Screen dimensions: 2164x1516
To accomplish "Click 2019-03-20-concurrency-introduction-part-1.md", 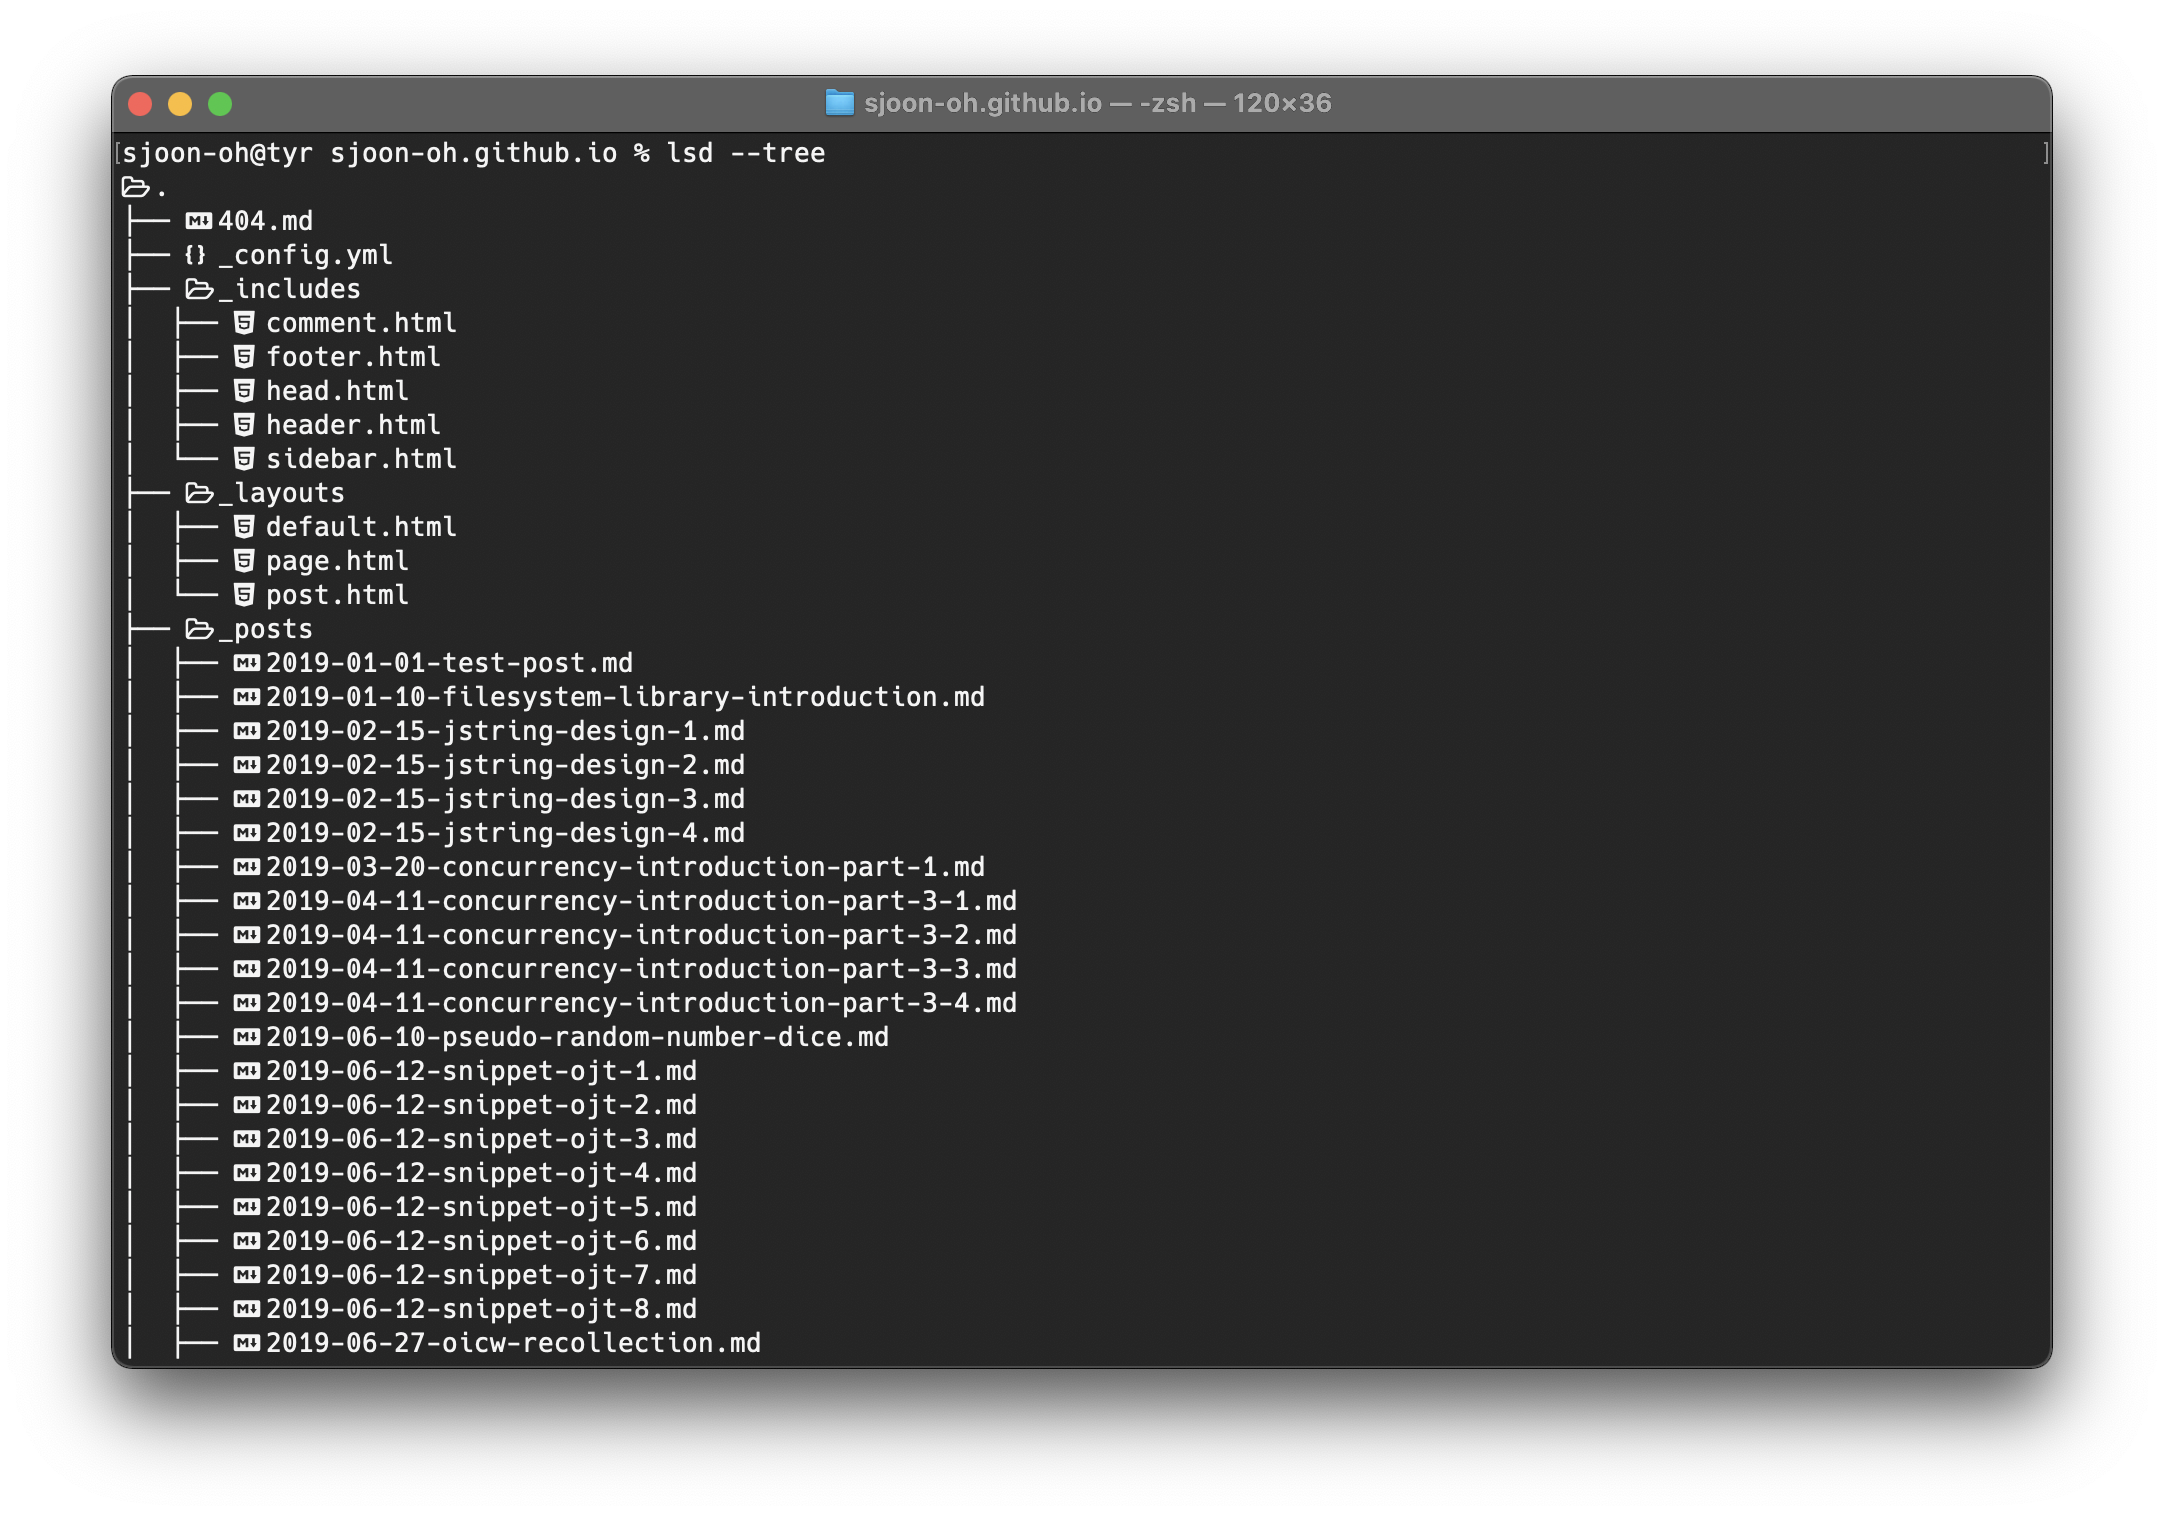I will (x=626, y=867).
